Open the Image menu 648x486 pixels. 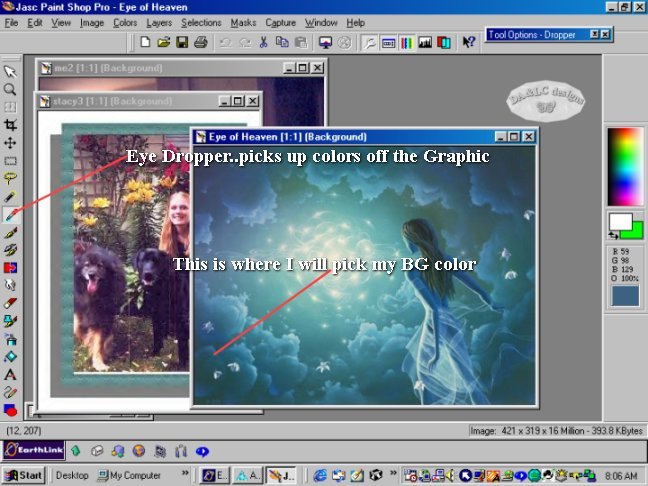[x=92, y=23]
